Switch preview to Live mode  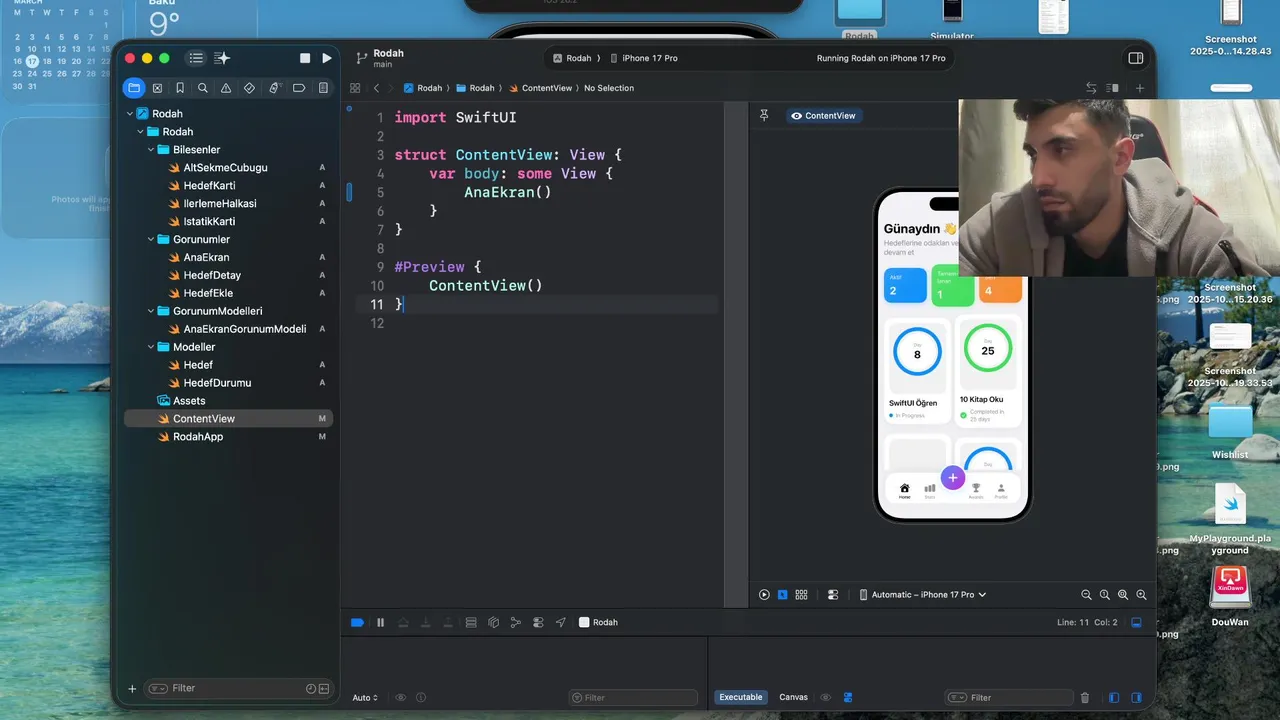click(x=764, y=594)
